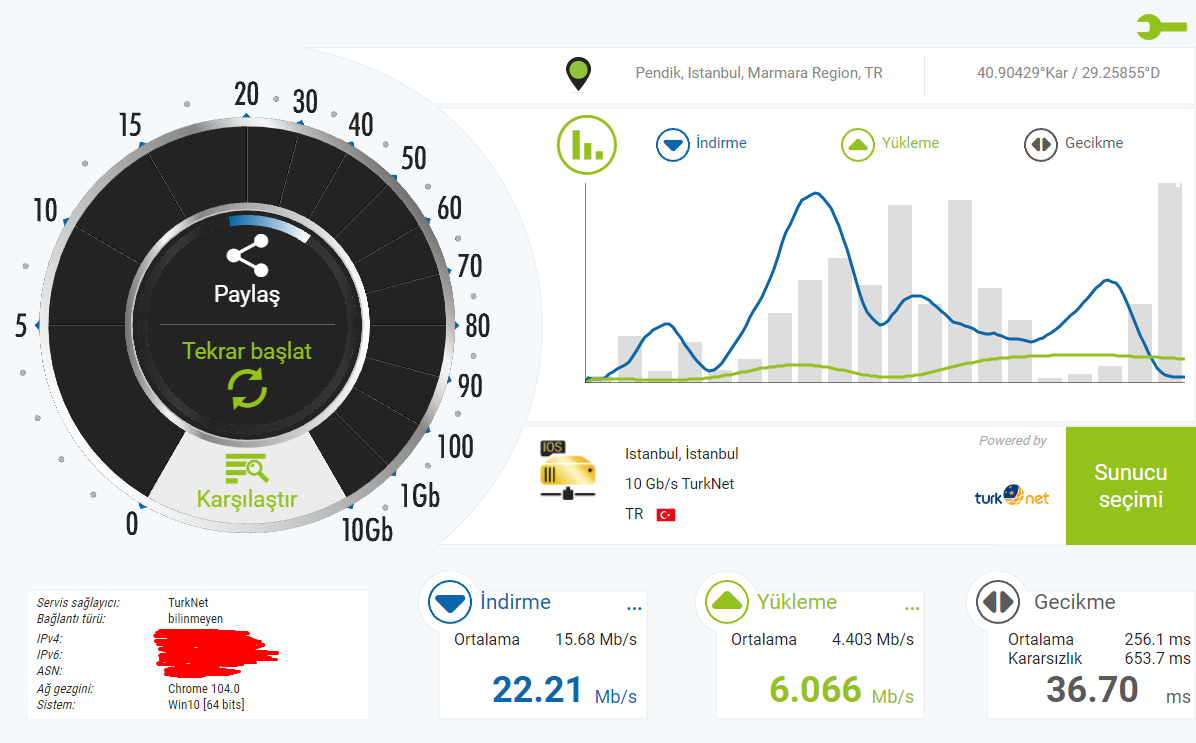The height and width of the screenshot is (743, 1196).
Task: Click the share icon above Paylaş
Action: point(247,255)
